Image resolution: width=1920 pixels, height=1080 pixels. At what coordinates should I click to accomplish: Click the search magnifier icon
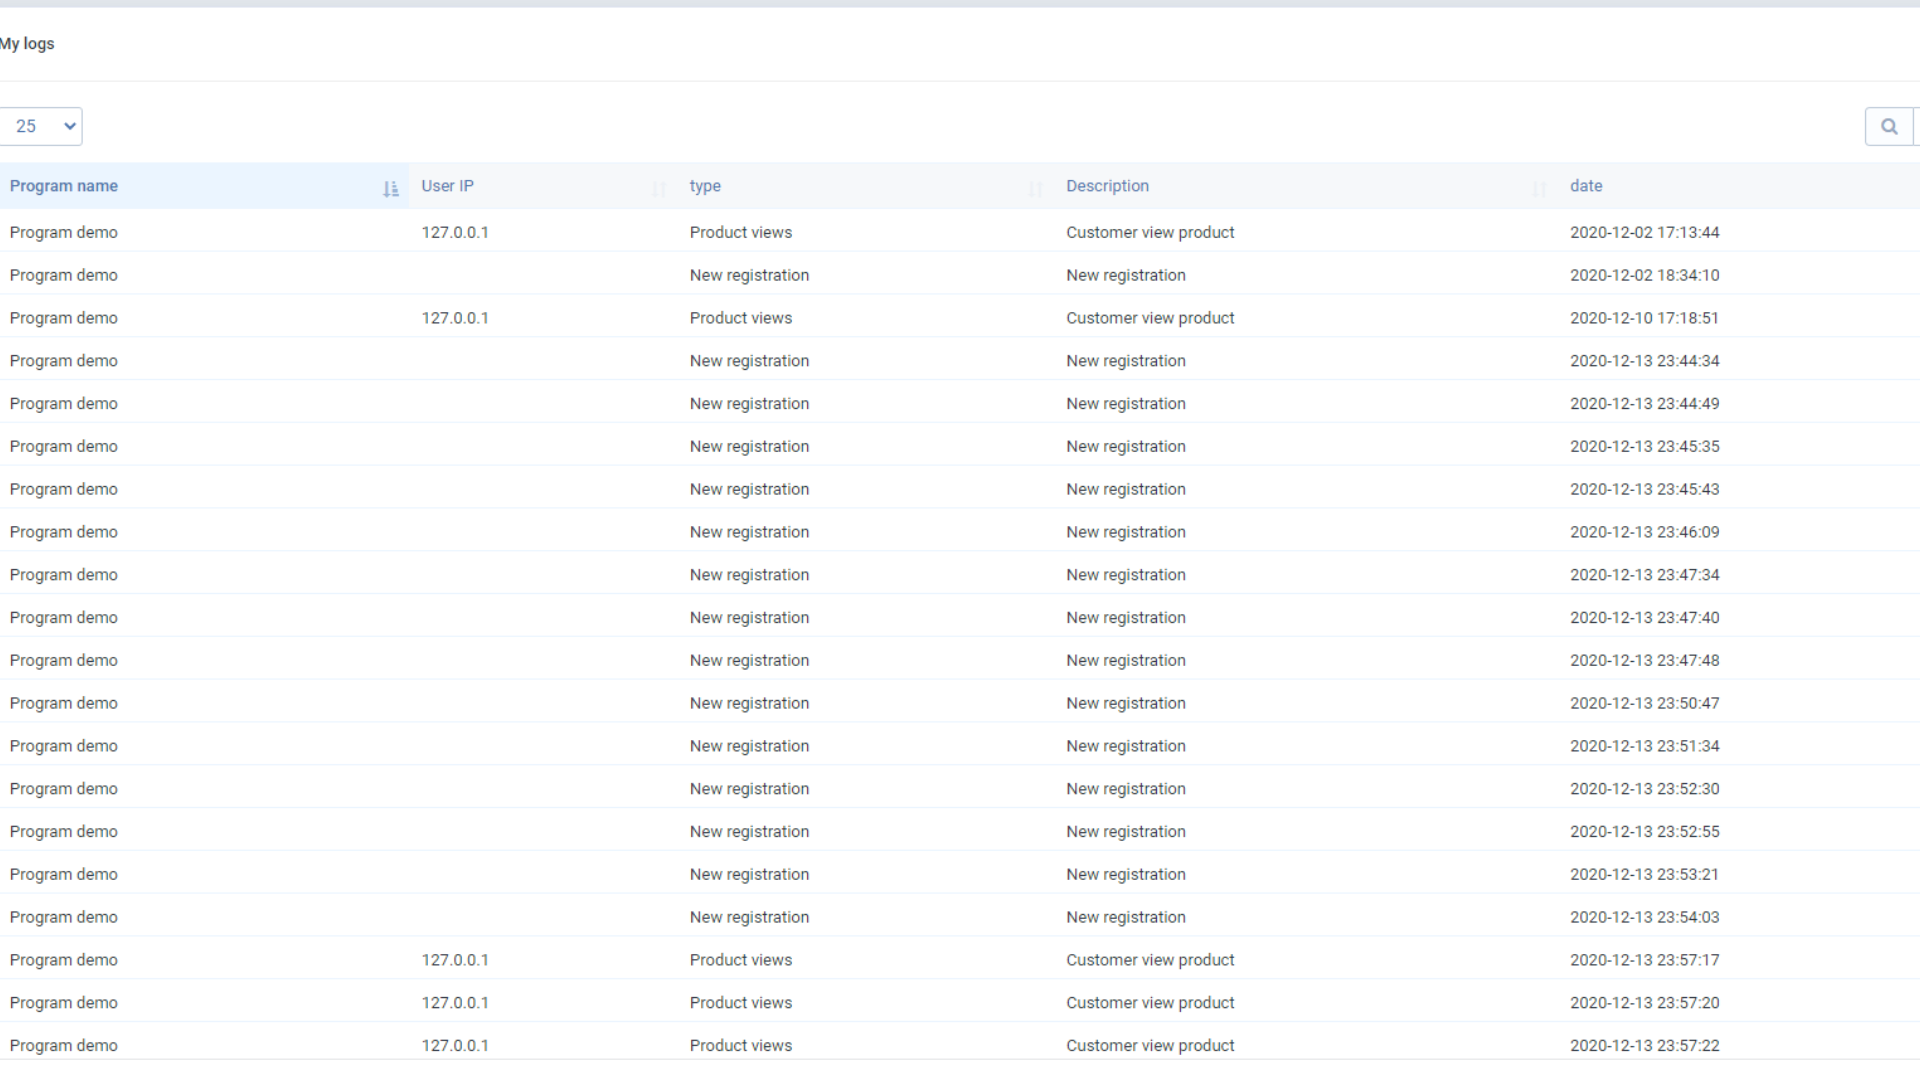click(x=1890, y=126)
